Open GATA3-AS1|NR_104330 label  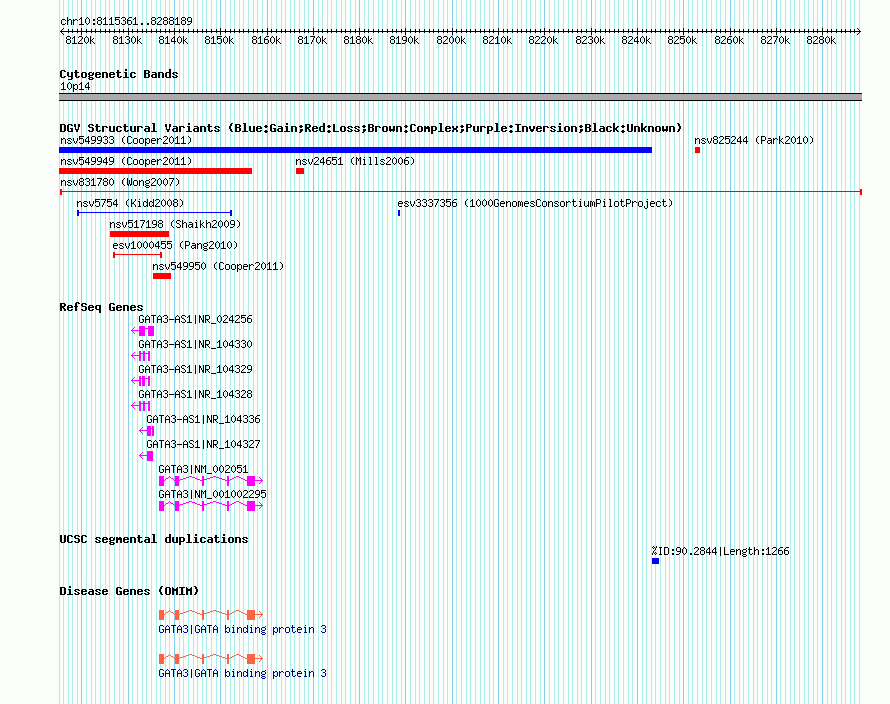(195, 344)
